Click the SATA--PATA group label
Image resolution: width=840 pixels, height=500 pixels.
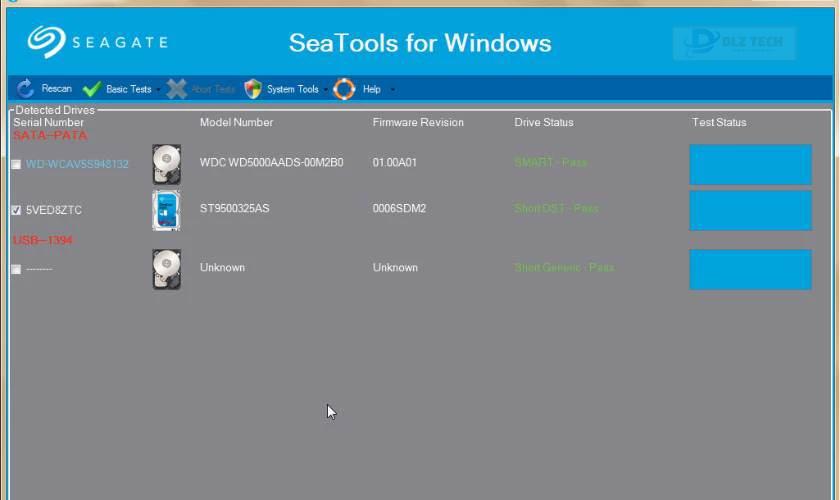coord(50,135)
